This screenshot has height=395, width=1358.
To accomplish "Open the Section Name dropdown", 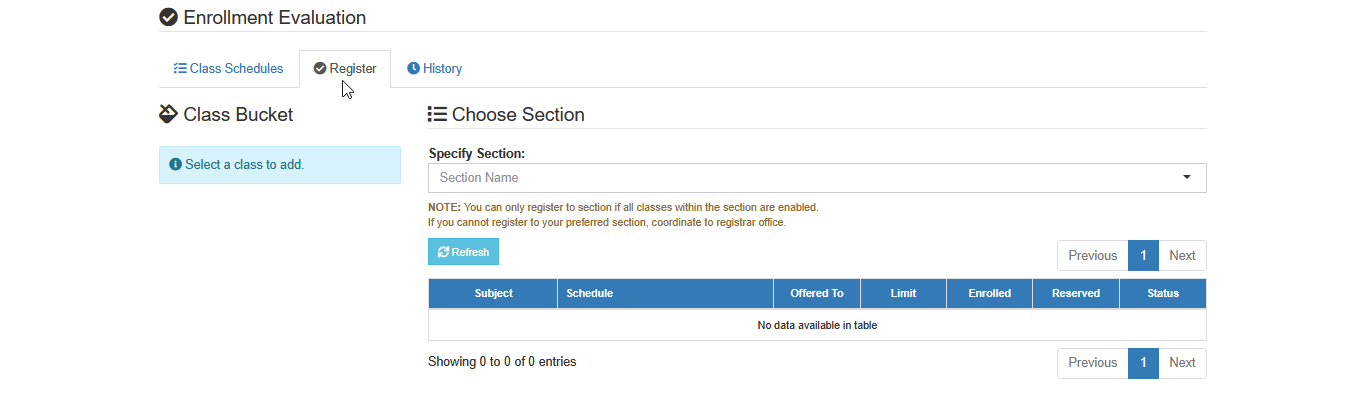I will click(x=817, y=178).
